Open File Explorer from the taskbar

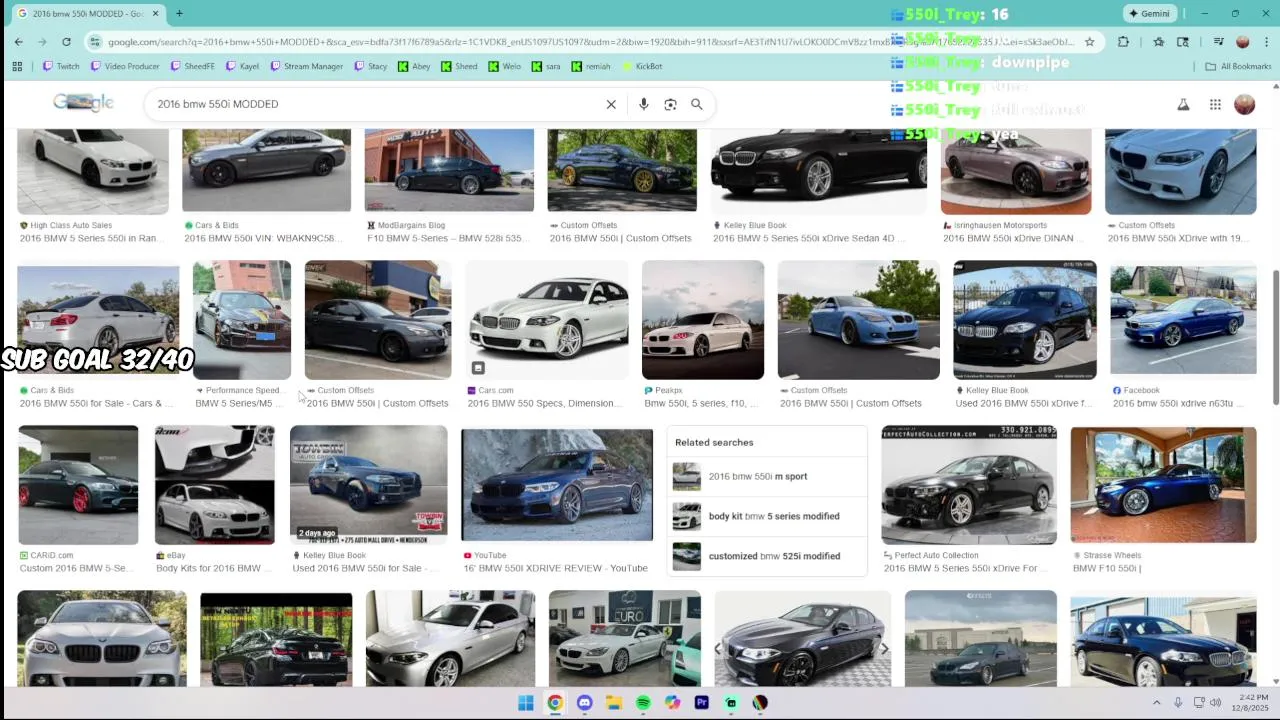[x=613, y=703]
